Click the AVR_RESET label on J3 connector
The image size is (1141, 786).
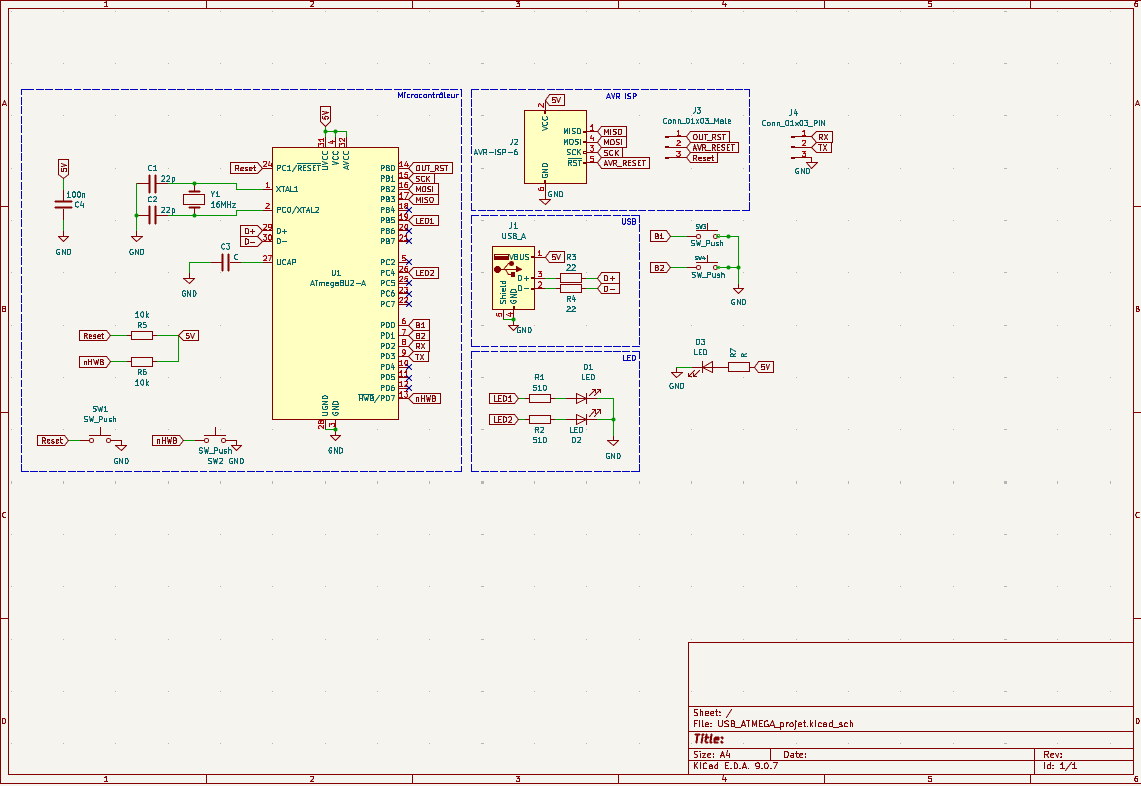[x=714, y=147]
